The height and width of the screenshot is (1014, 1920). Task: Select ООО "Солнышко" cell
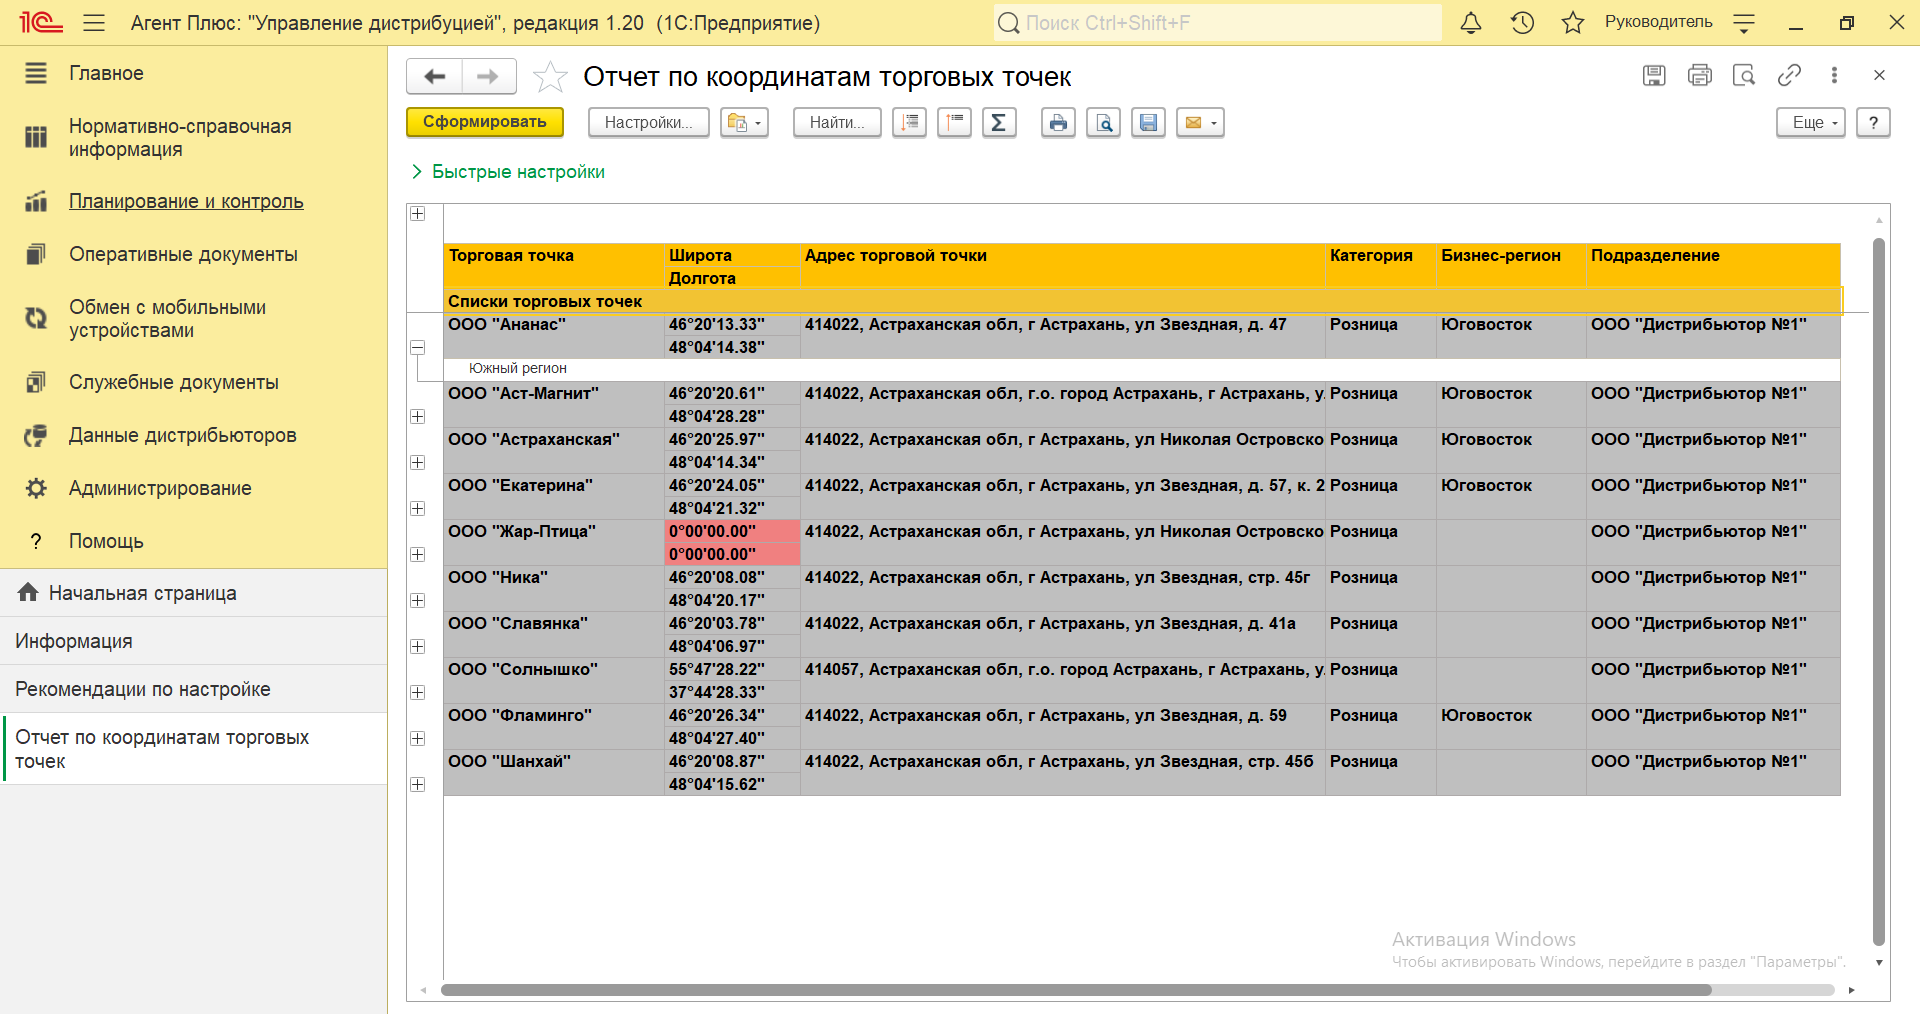tap(554, 681)
